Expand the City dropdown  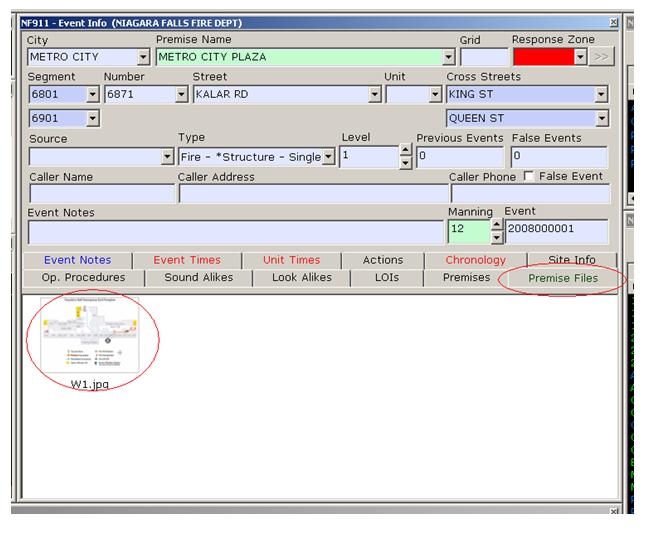(141, 57)
